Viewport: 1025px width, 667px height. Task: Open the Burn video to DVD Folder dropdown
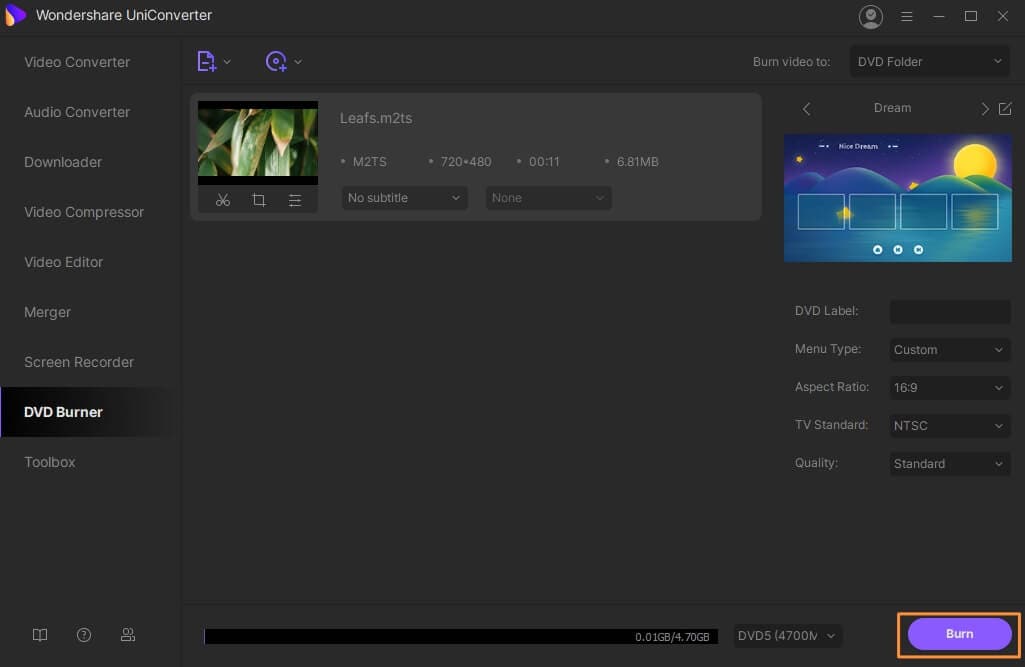(x=929, y=61)
